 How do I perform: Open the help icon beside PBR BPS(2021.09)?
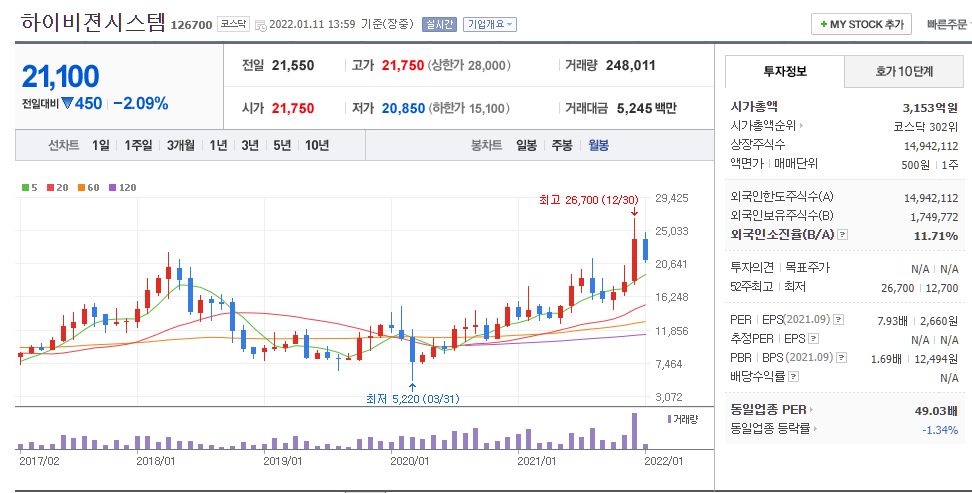(x=841, y=357)
